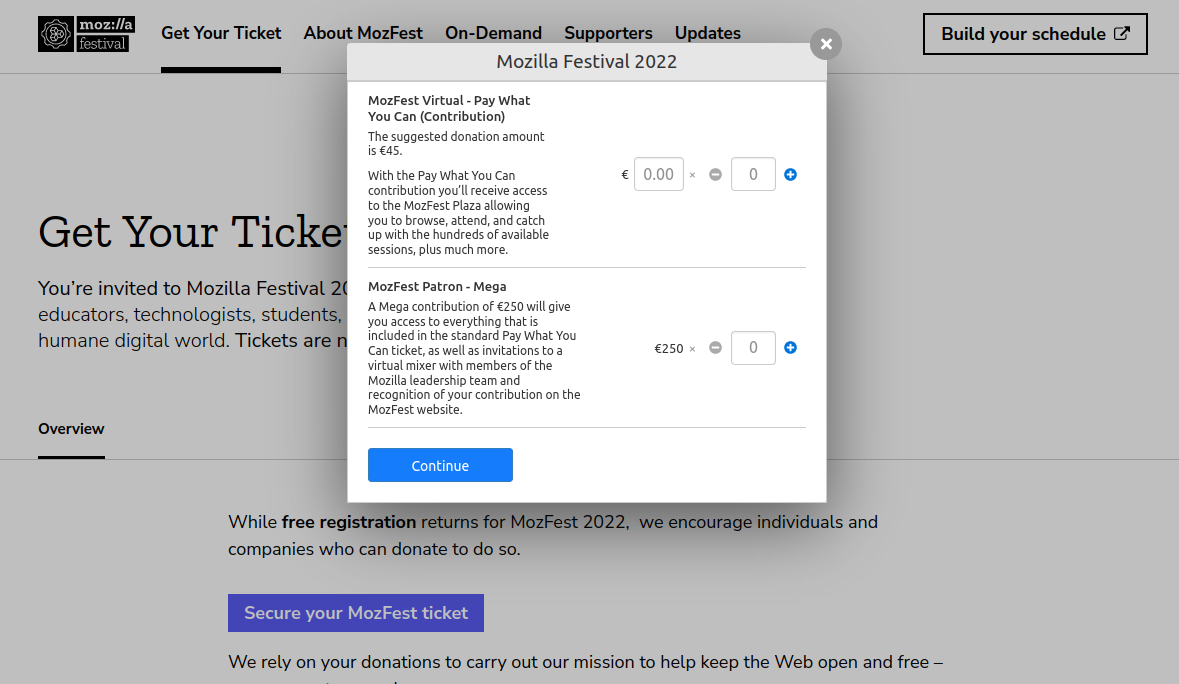Open the Updates navigation item

pyautogui.click(x=708, y=33)
